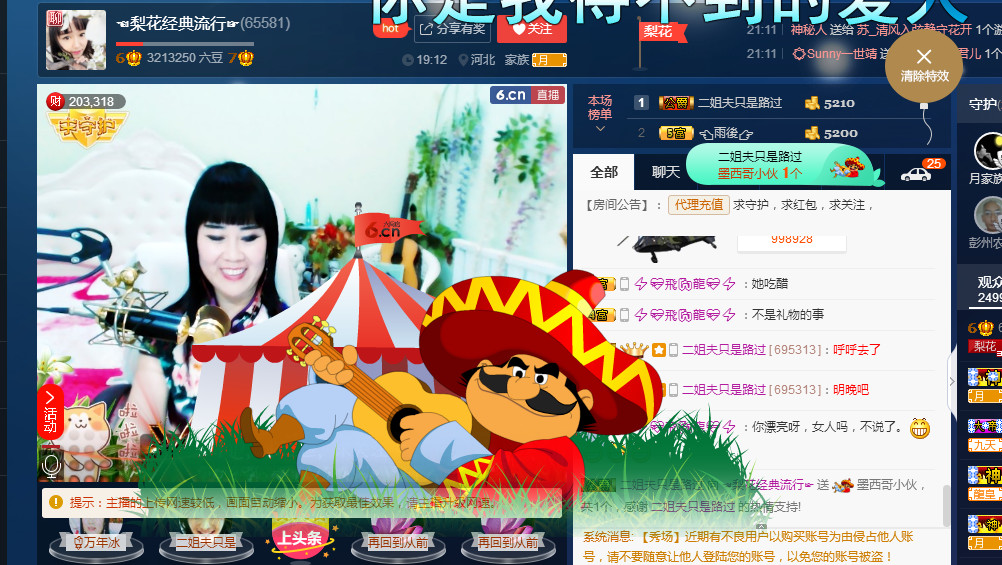Expand the 本场榜单 ranking dropdown
Image resolution: width=1002 pixels, height=565 pixels.
click(x=600, y=113)
